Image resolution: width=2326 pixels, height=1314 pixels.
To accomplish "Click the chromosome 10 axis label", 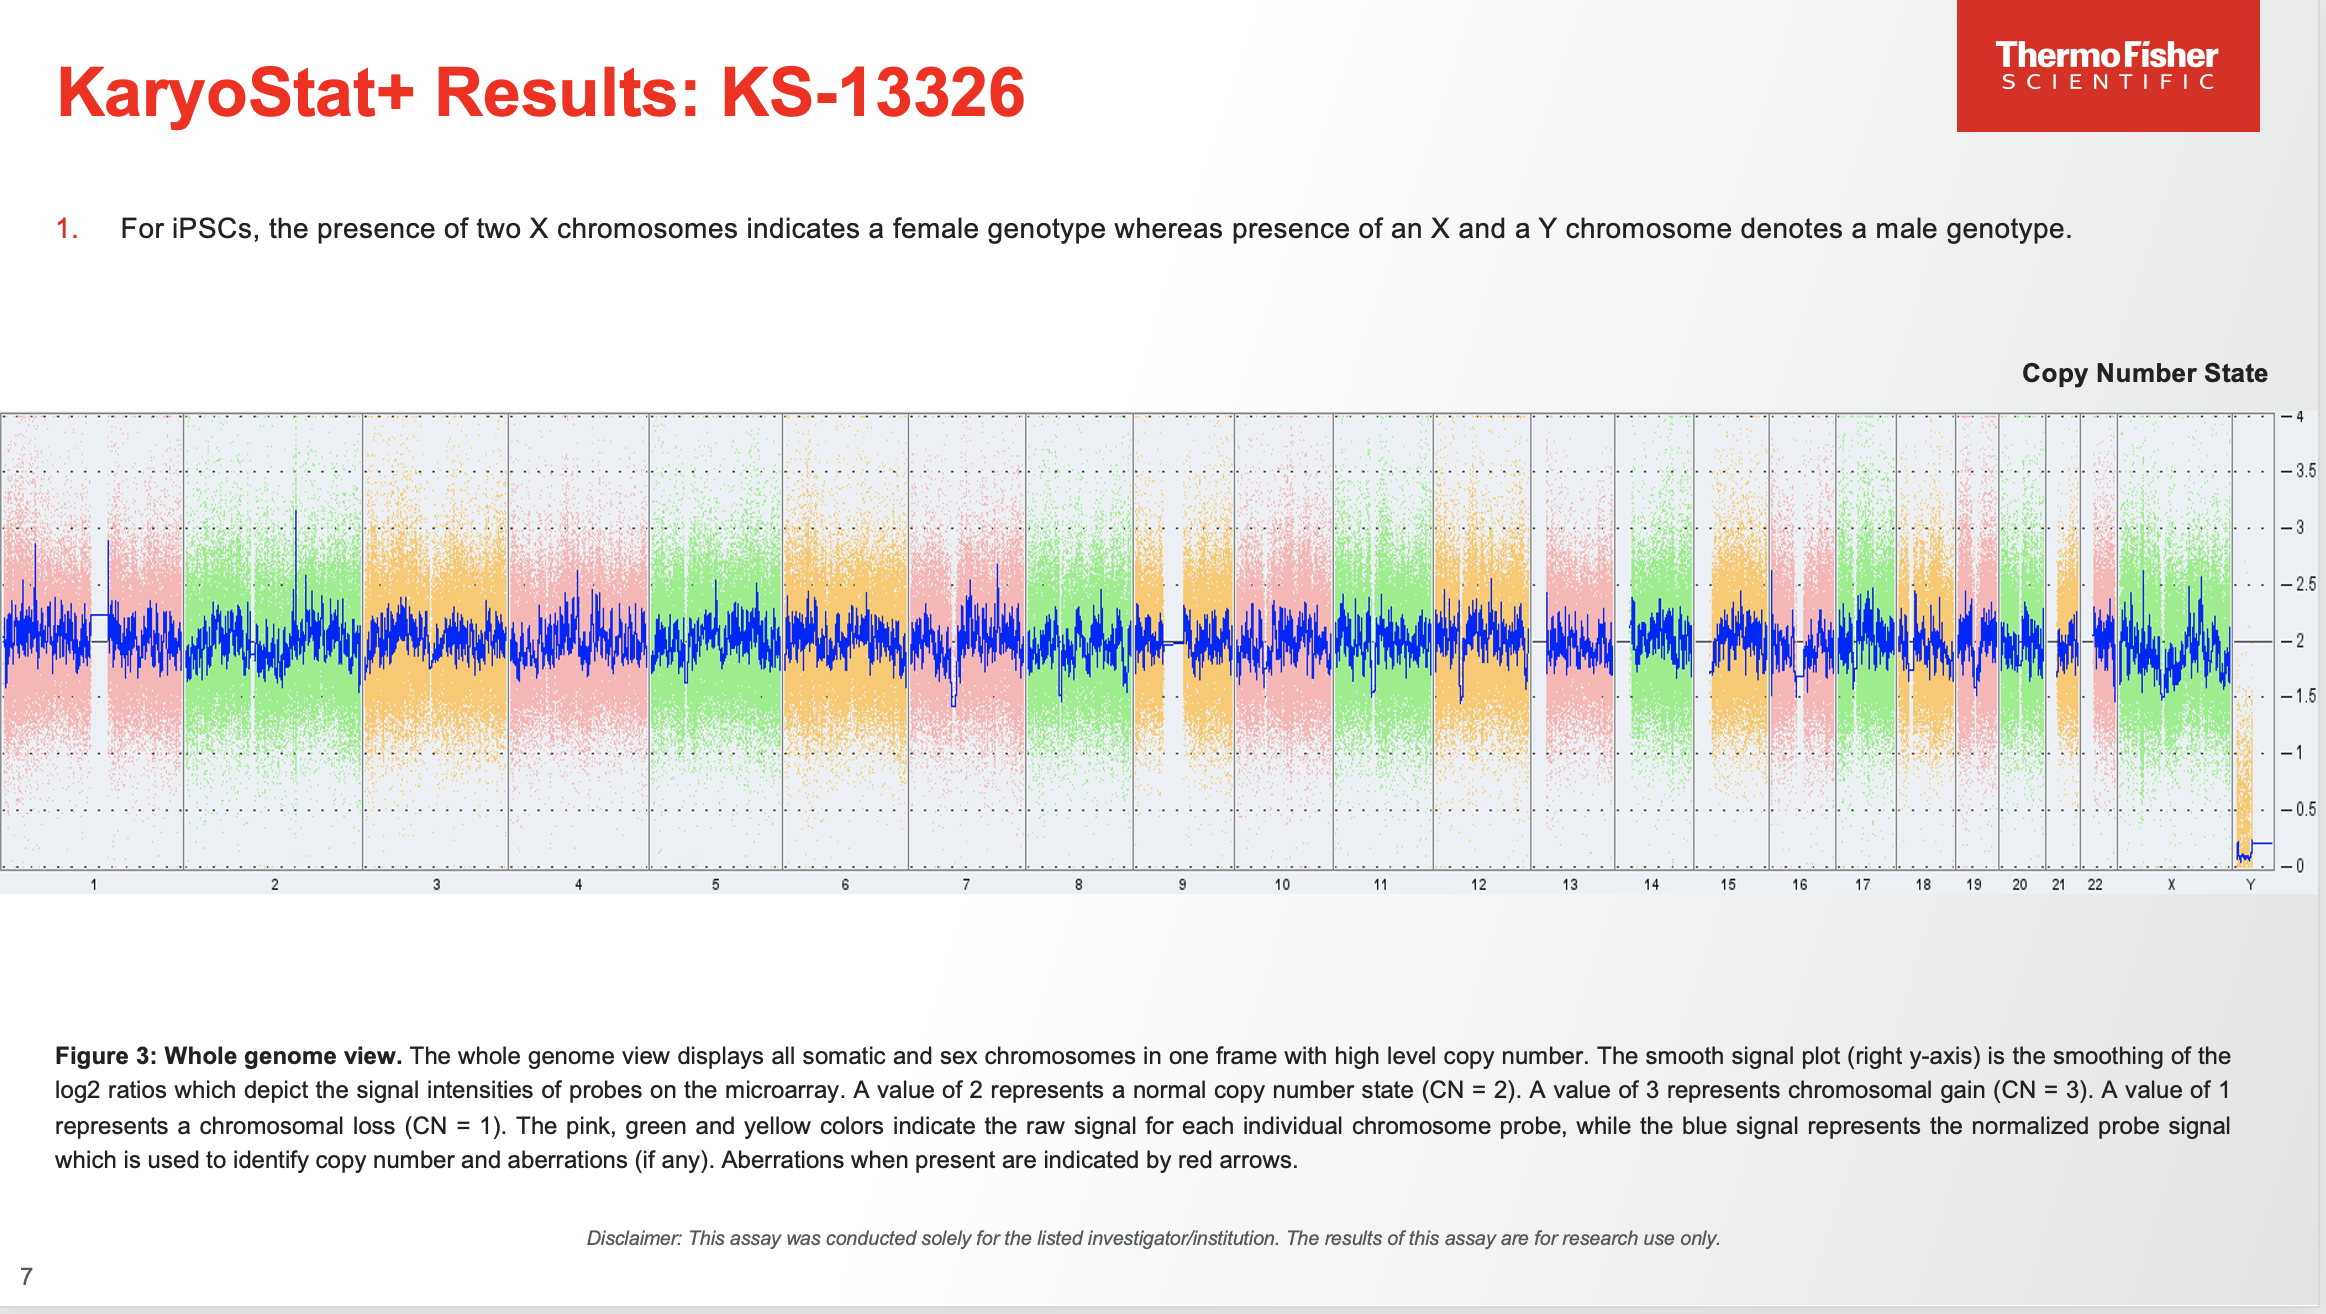I will coord(1282,885).
